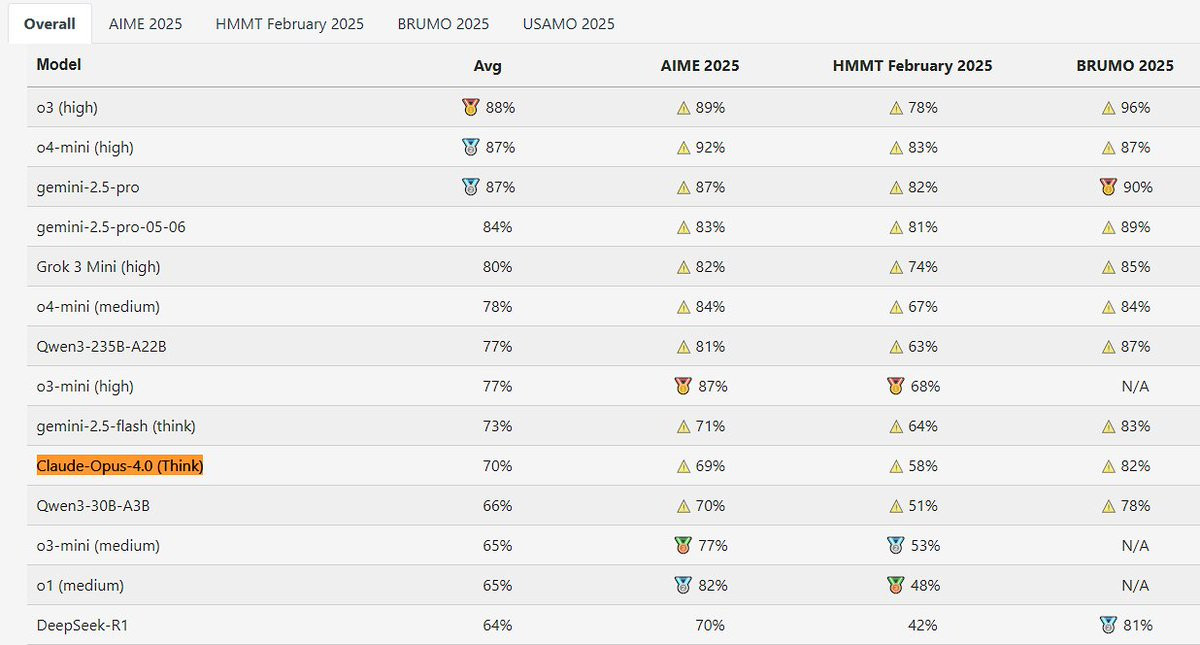Click the warning icon in Qwen3-235B-A22B AIME cell
Screen dimensions: 1200x645
tap(684, 347)
